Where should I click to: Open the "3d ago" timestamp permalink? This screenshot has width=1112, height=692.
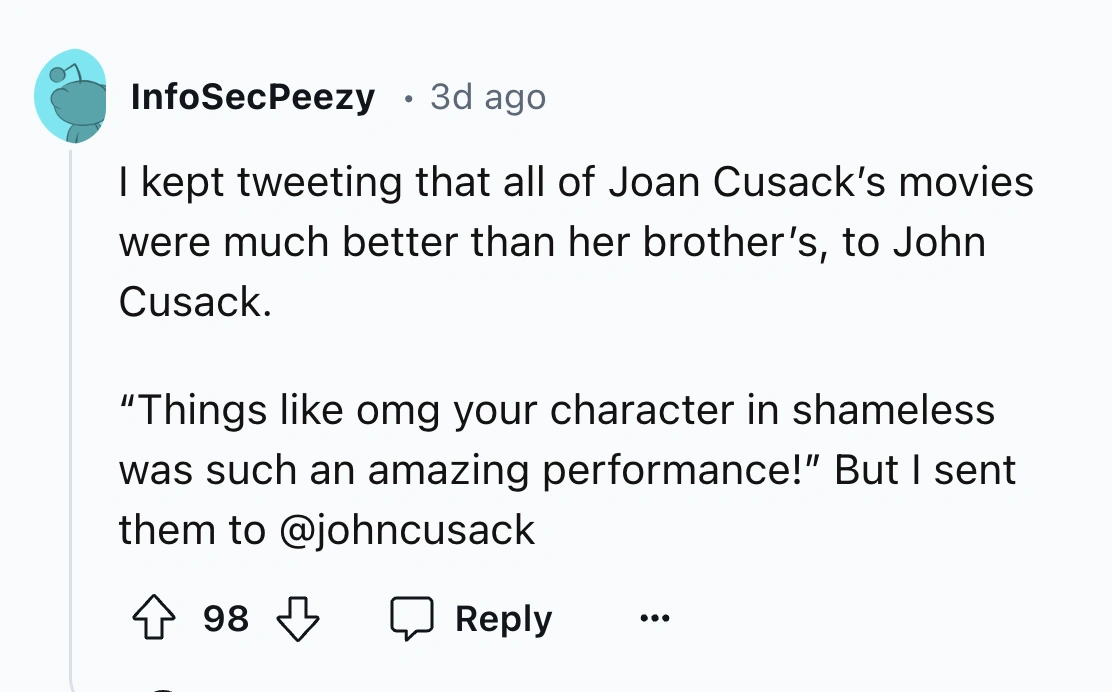click(x=488, y=97)
